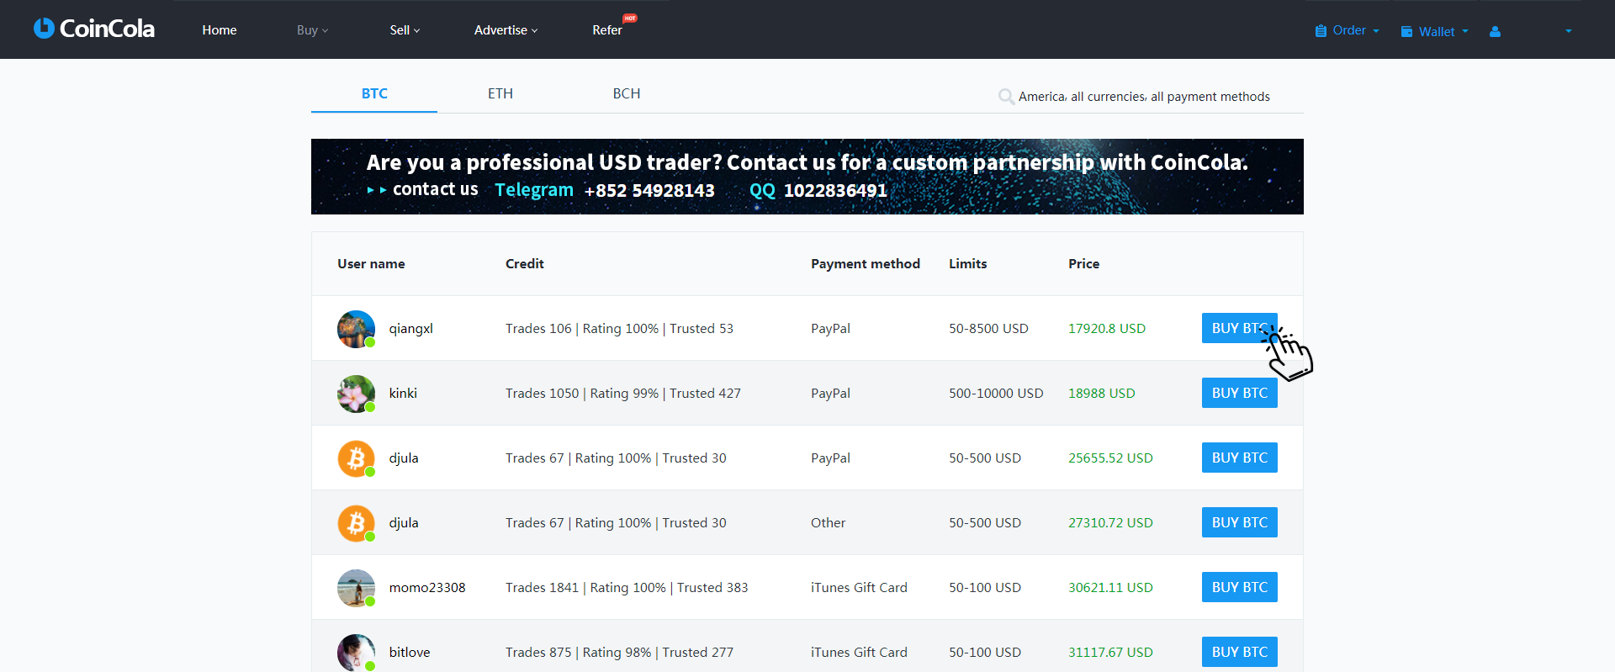1615x672 pixels.
Task: Click djula's bitcoin avatar in PayPal row
Action: pos(356,459)
